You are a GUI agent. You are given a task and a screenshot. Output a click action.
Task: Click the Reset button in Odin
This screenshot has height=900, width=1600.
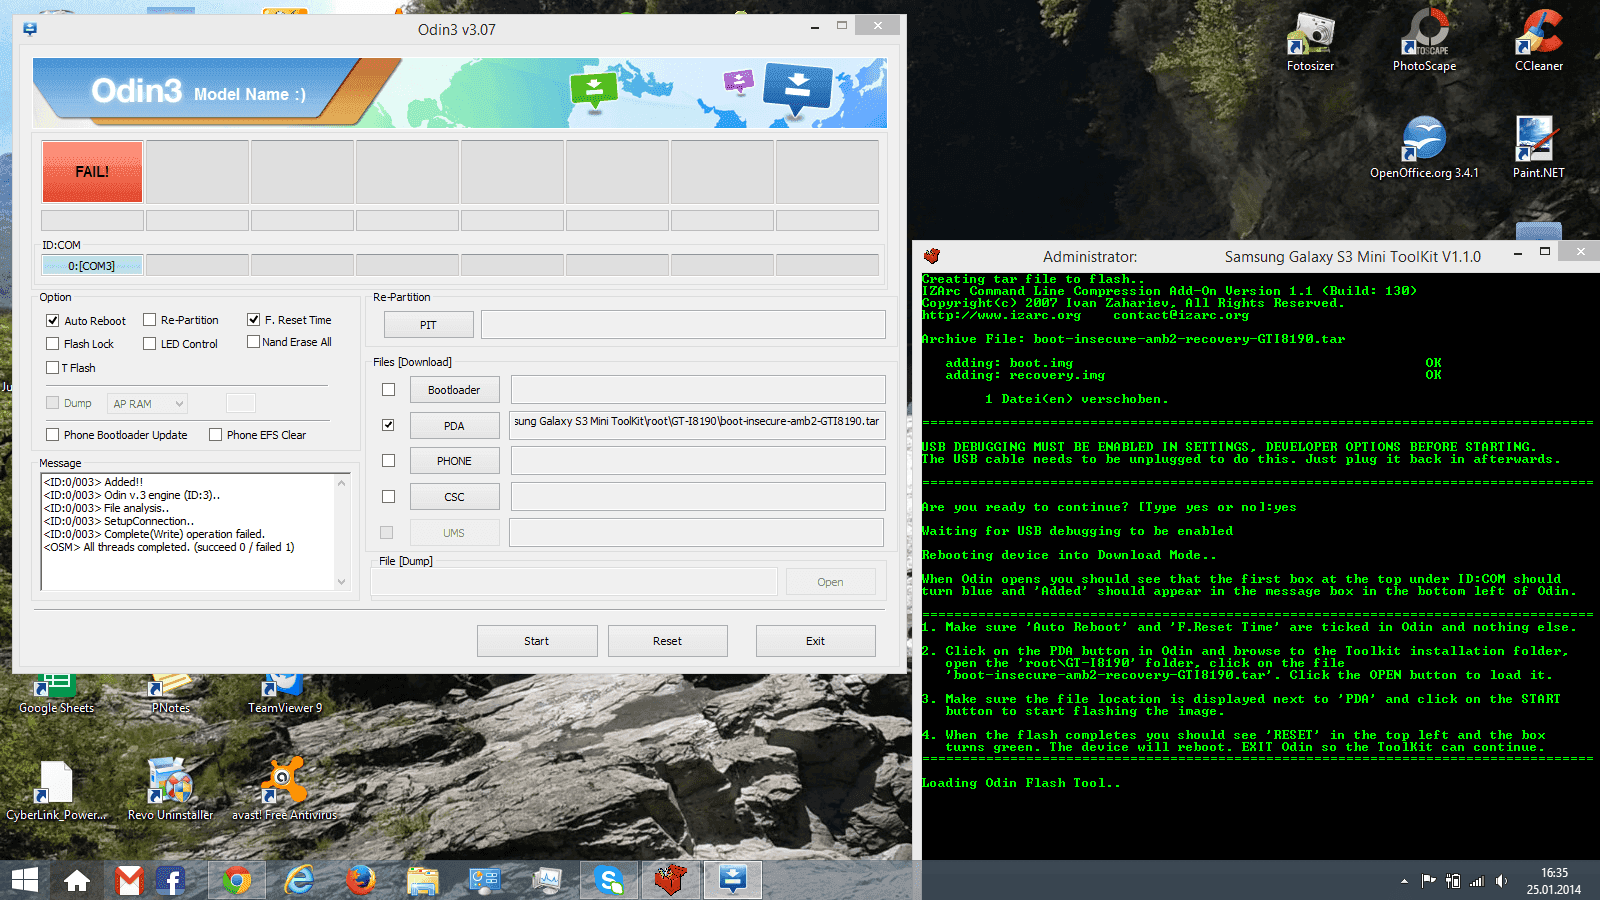668,641
